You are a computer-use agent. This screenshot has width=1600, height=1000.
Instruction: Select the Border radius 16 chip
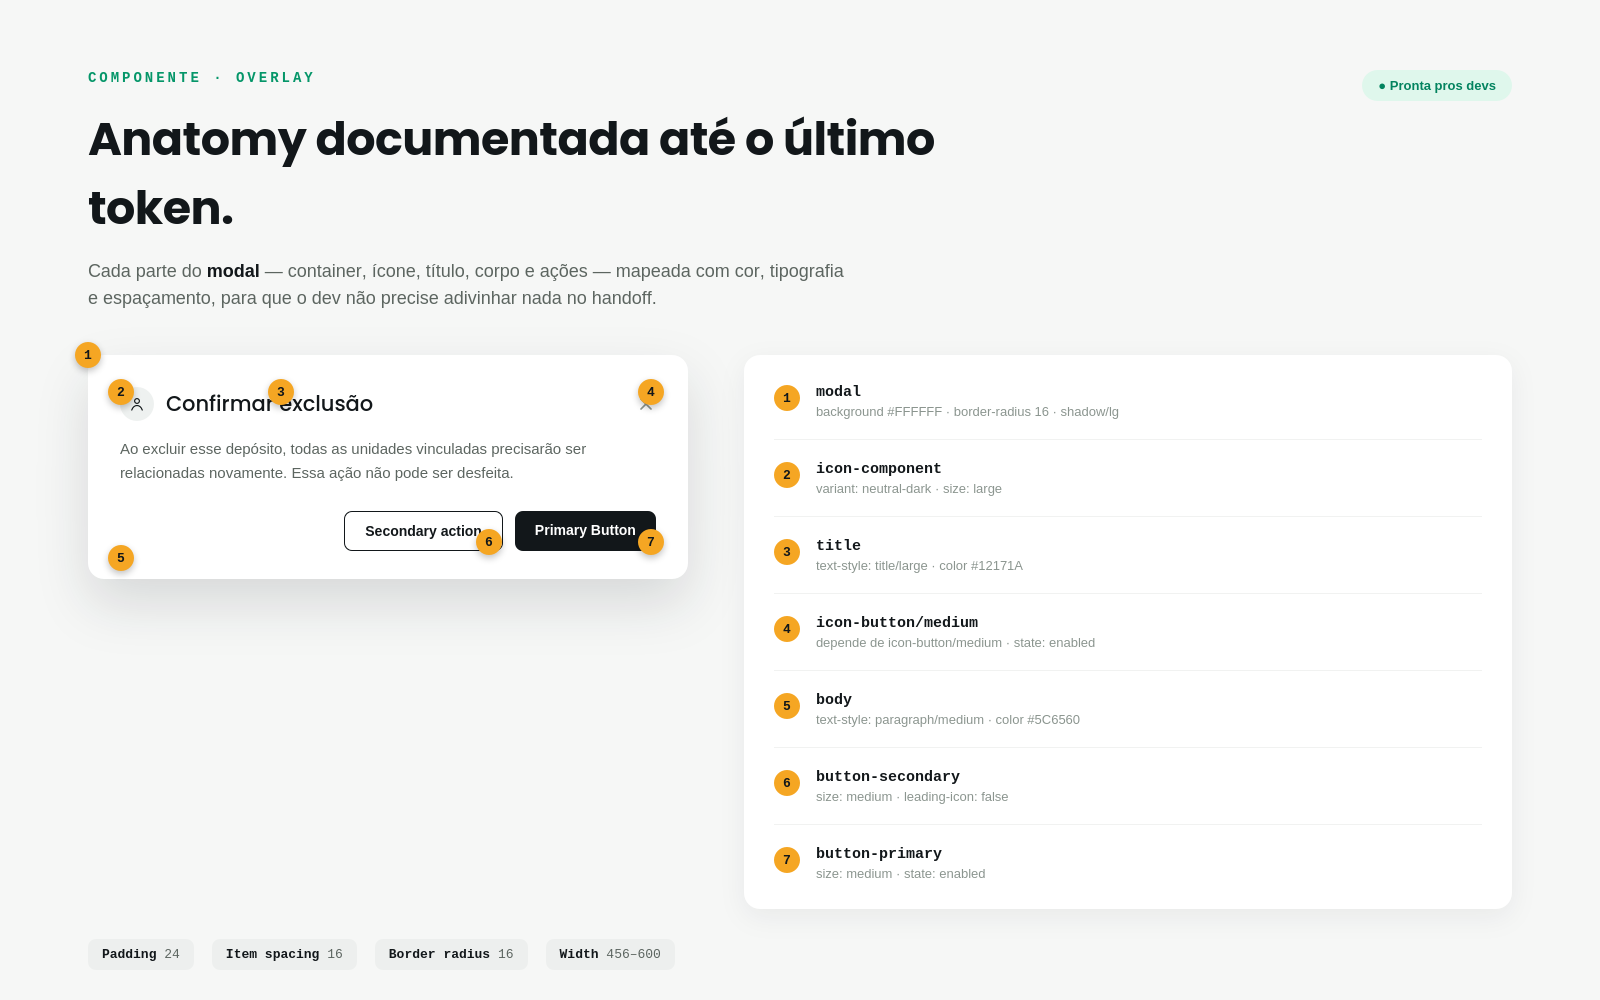pyautogui.click(x=451, y=954)
